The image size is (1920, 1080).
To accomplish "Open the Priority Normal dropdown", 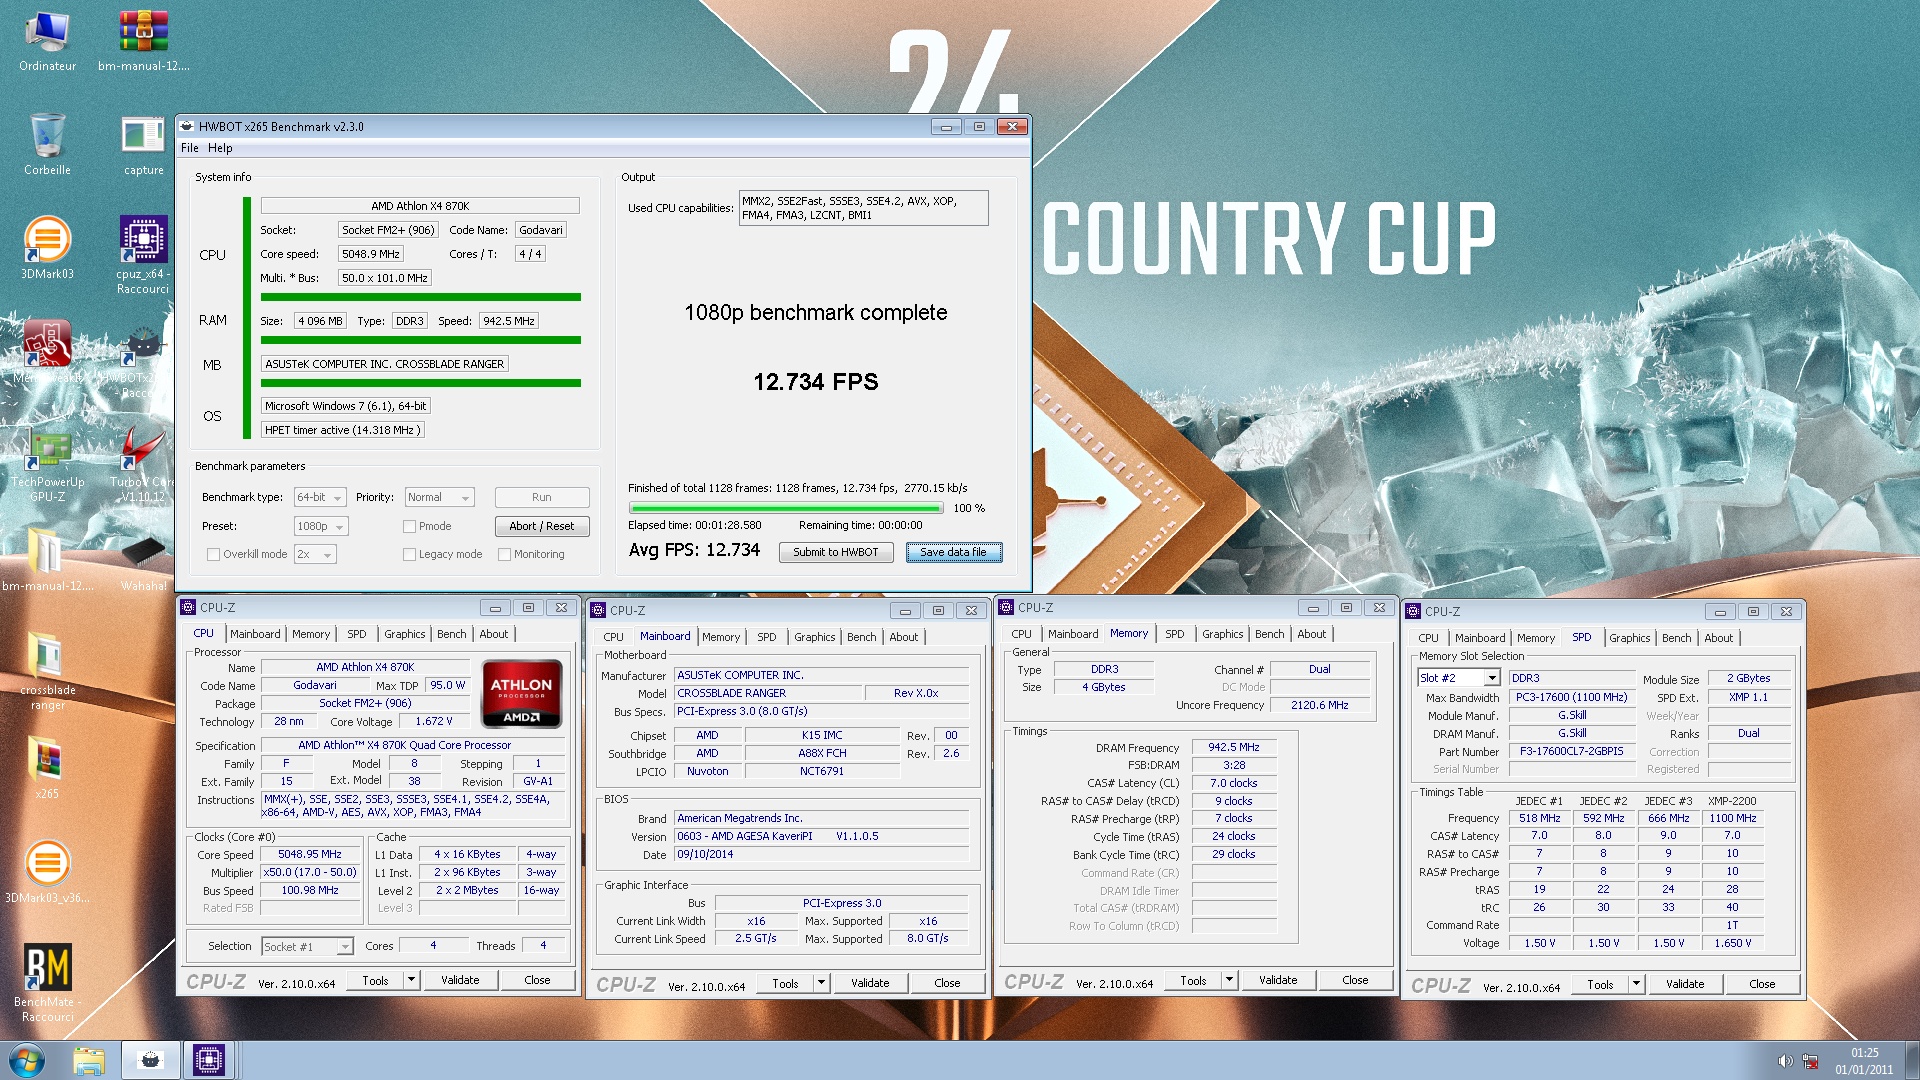I will click(440, 497).
